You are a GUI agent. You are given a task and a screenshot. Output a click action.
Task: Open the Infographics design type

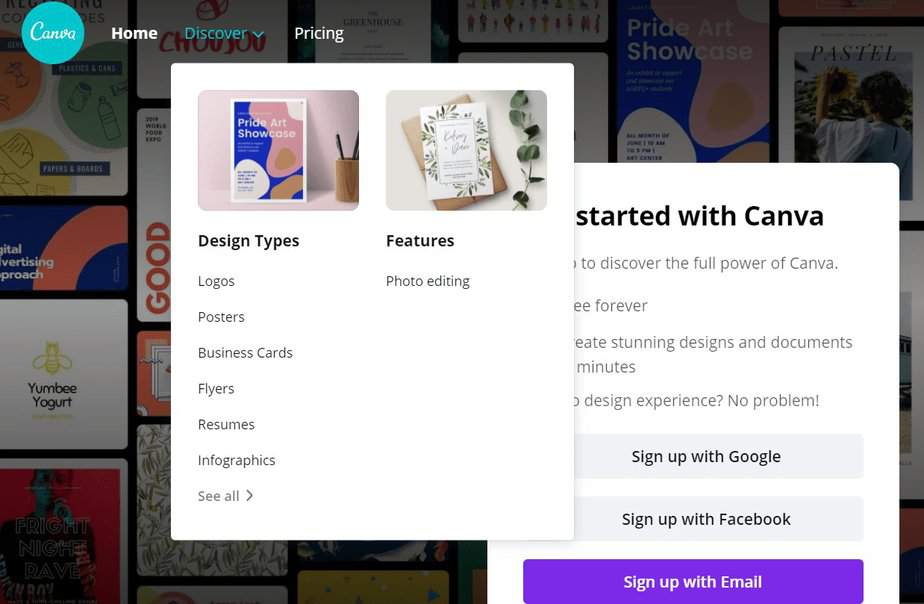(x=237, y=460)
